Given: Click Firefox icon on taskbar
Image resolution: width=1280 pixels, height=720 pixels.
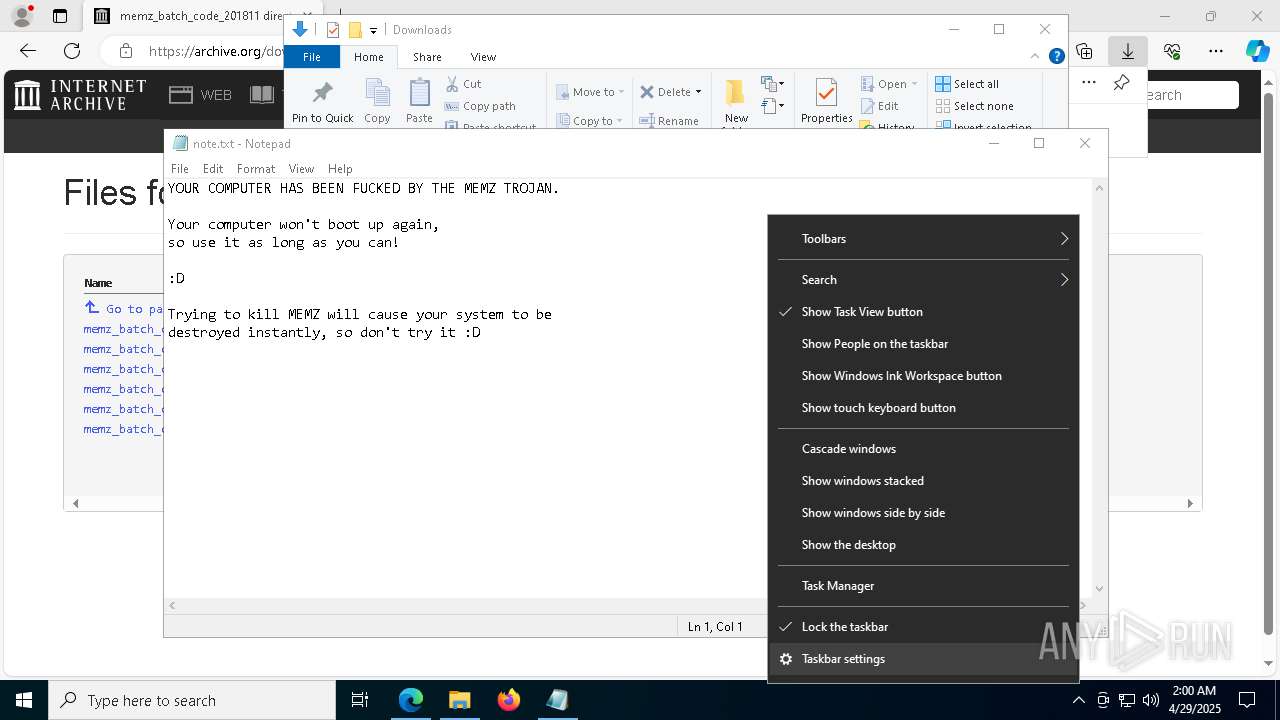Looking at the screenshot, I should point(508,700).
